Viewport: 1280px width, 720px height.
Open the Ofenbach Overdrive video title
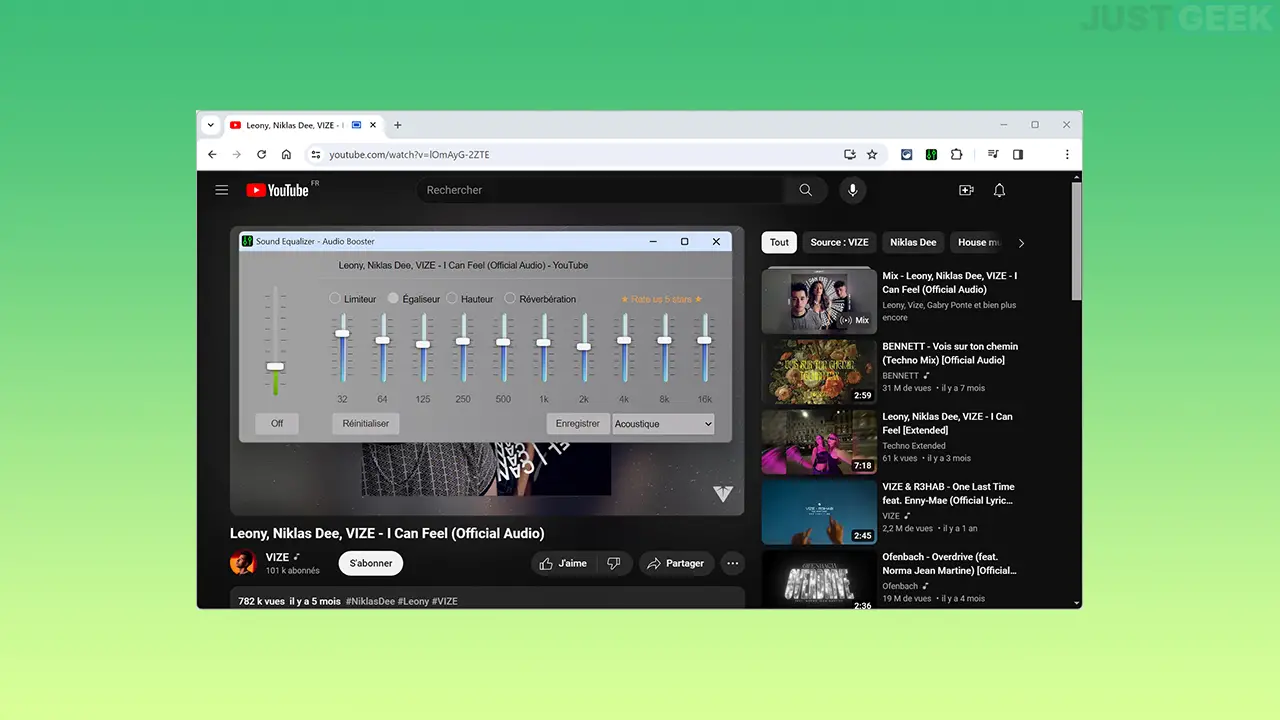click(x=949, y=564)
